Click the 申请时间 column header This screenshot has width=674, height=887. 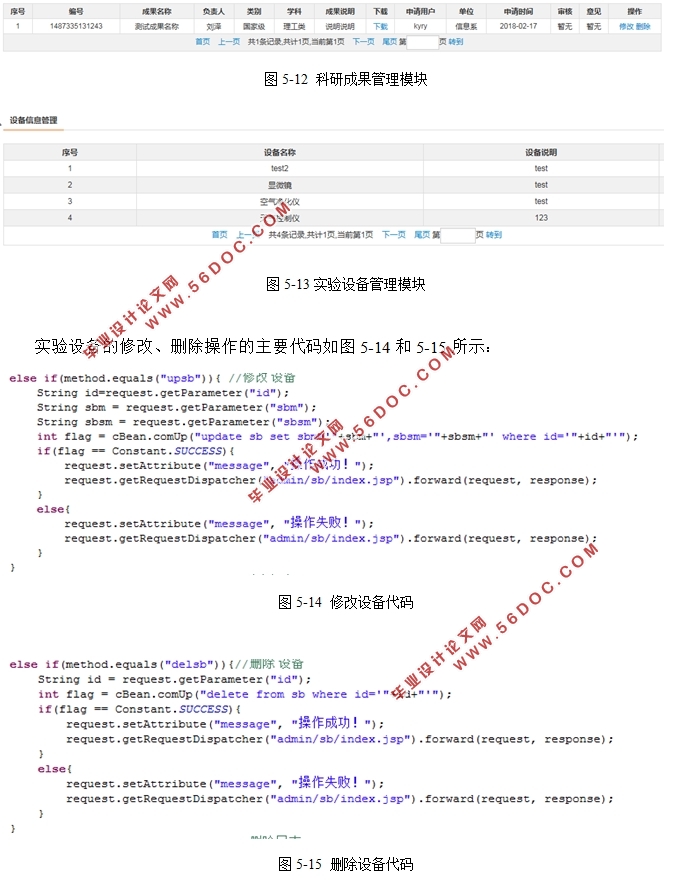(x=518, y=11)
